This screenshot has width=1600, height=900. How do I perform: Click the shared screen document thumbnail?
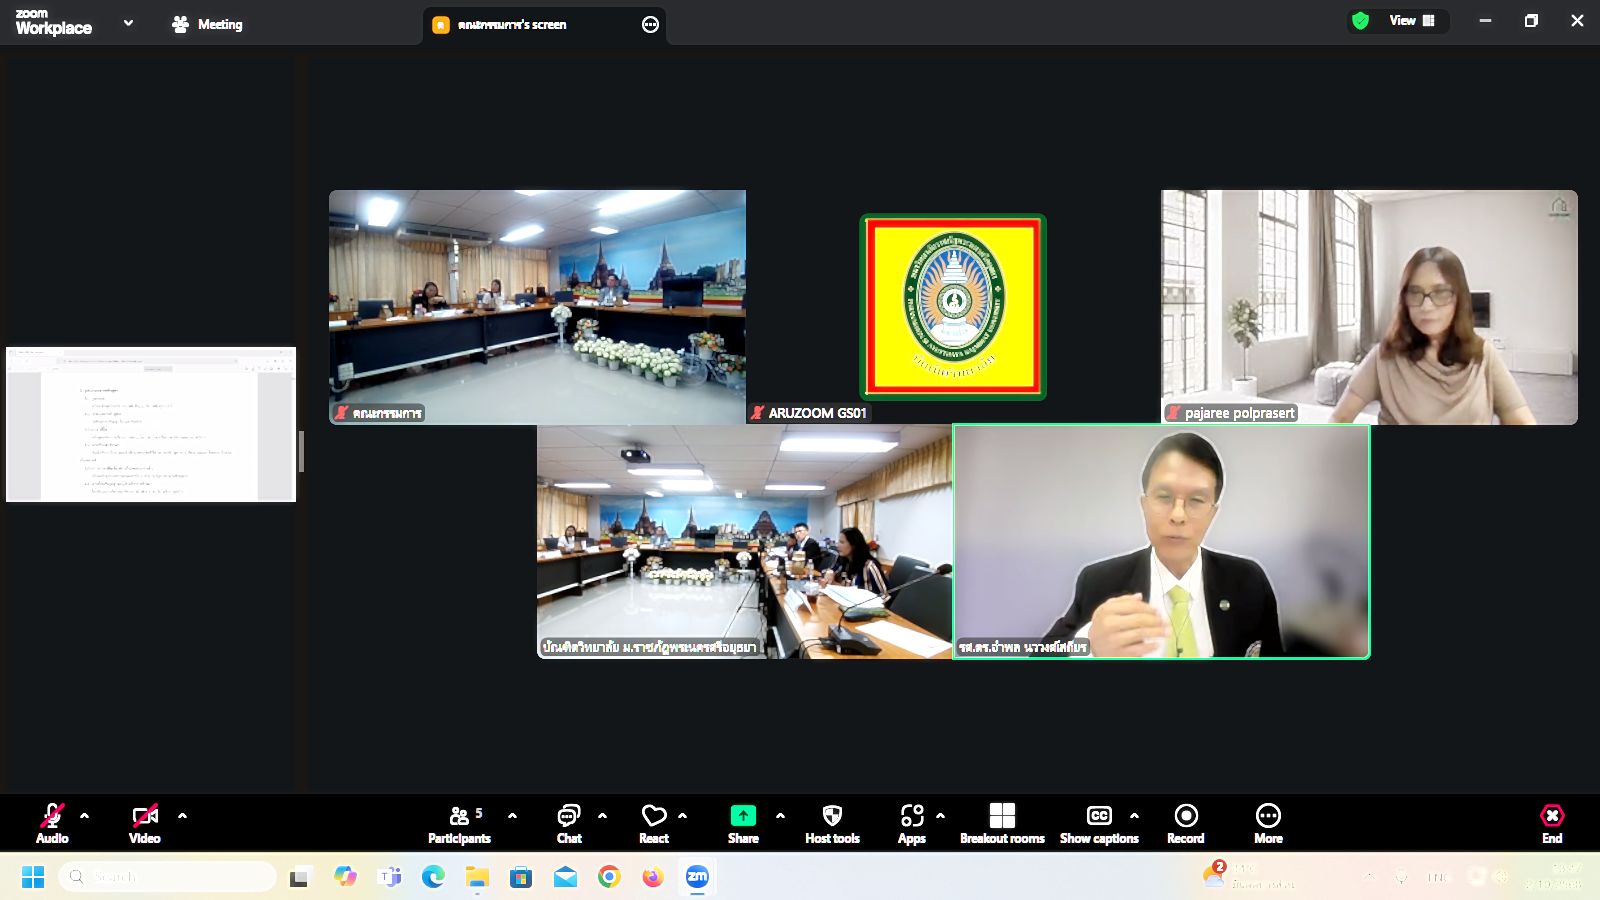151,424
